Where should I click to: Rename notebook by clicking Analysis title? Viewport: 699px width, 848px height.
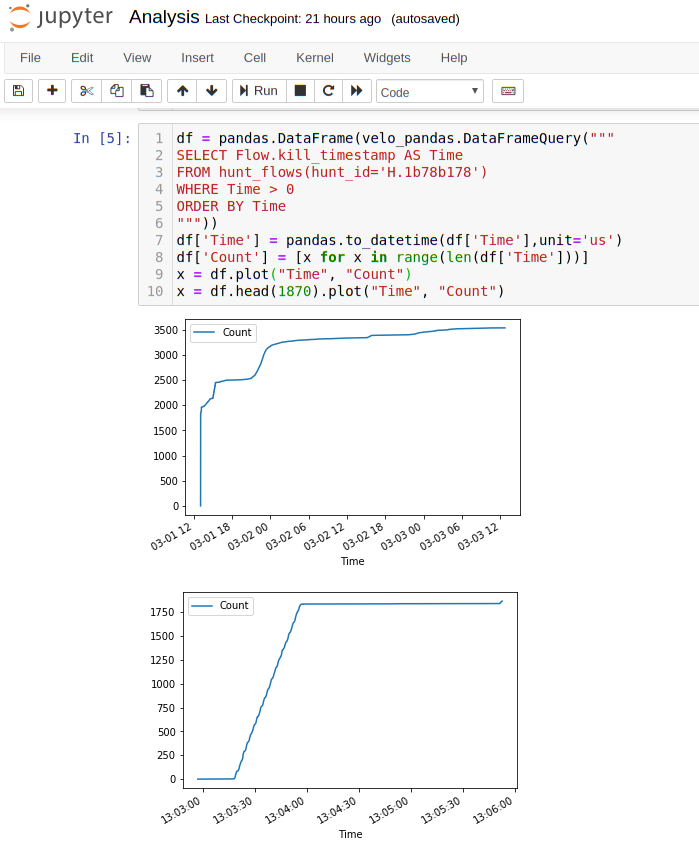tap(164, 17)
